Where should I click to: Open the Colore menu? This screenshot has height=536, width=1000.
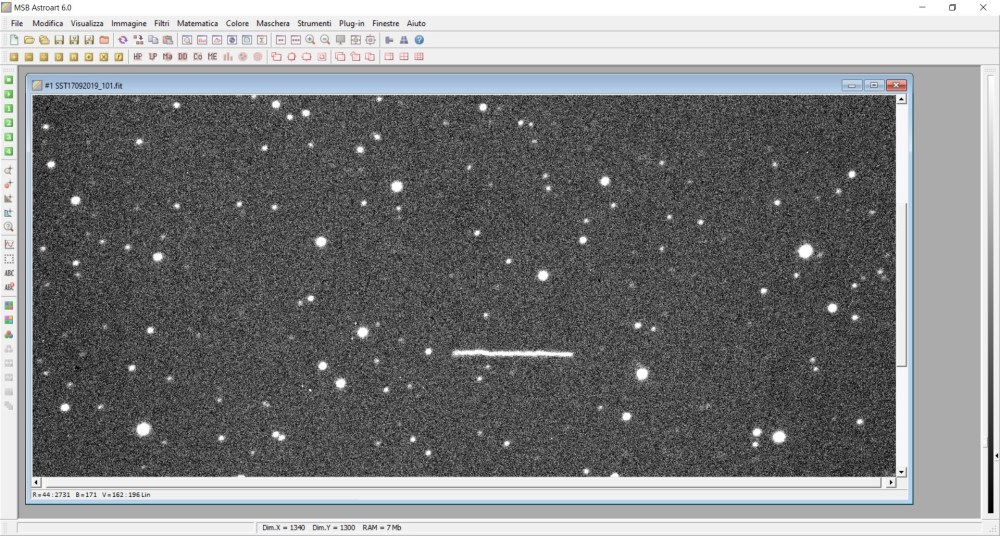[237, 24]
